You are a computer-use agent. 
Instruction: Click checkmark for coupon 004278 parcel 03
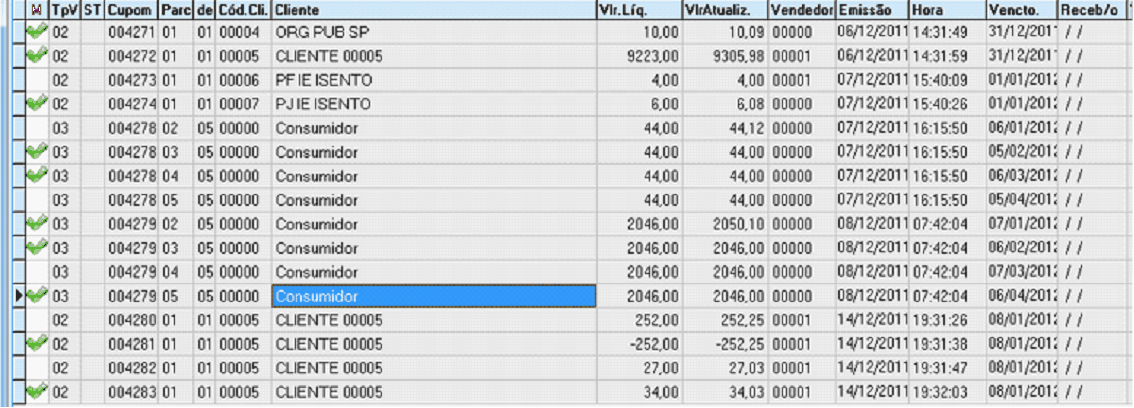[35, 152]
